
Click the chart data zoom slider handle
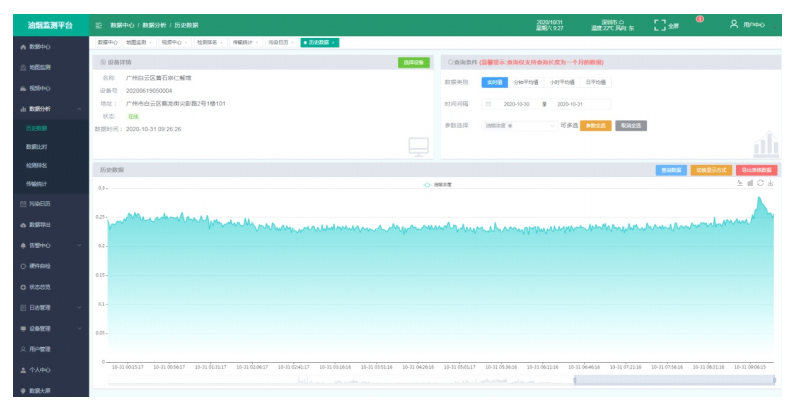[575, 380]
